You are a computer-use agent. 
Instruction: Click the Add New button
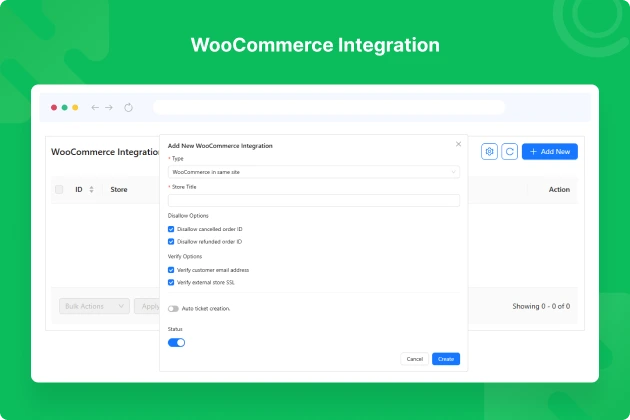point(550,152)
